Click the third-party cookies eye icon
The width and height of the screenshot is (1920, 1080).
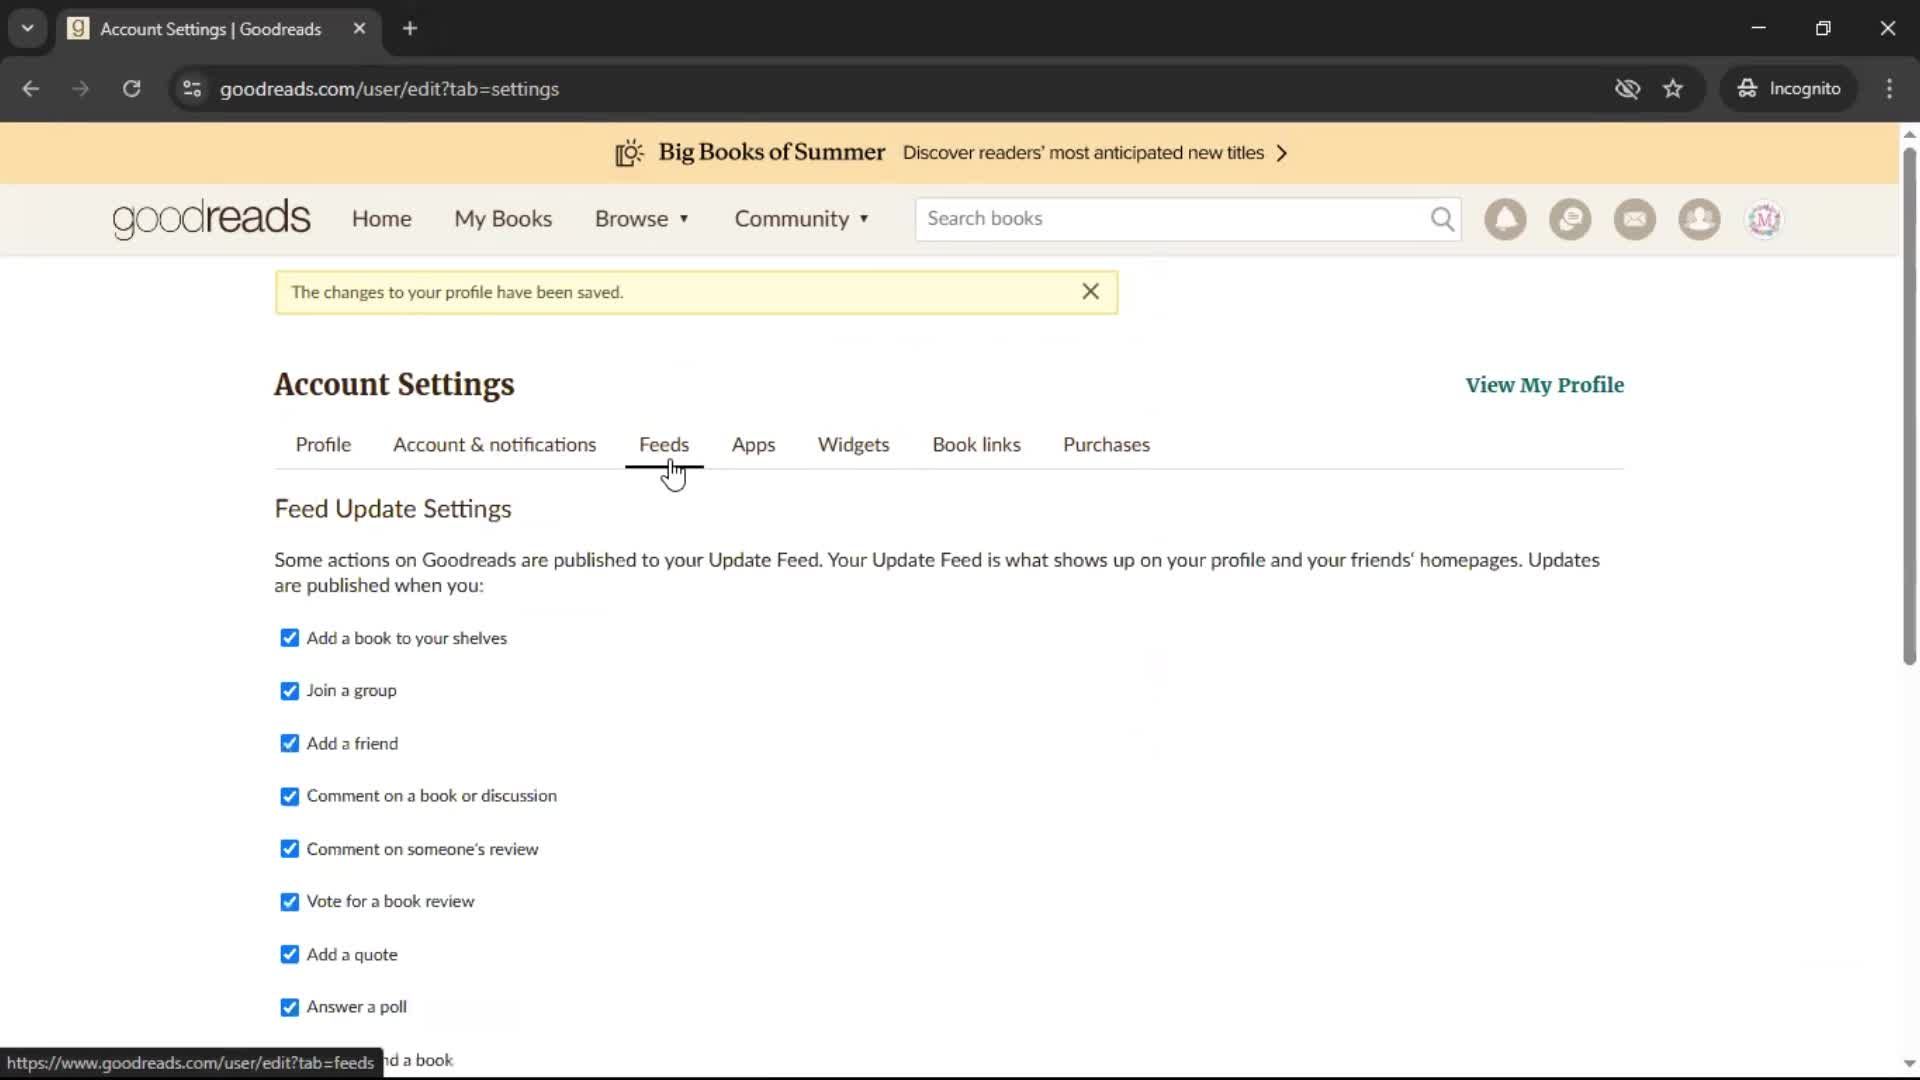1627,89
